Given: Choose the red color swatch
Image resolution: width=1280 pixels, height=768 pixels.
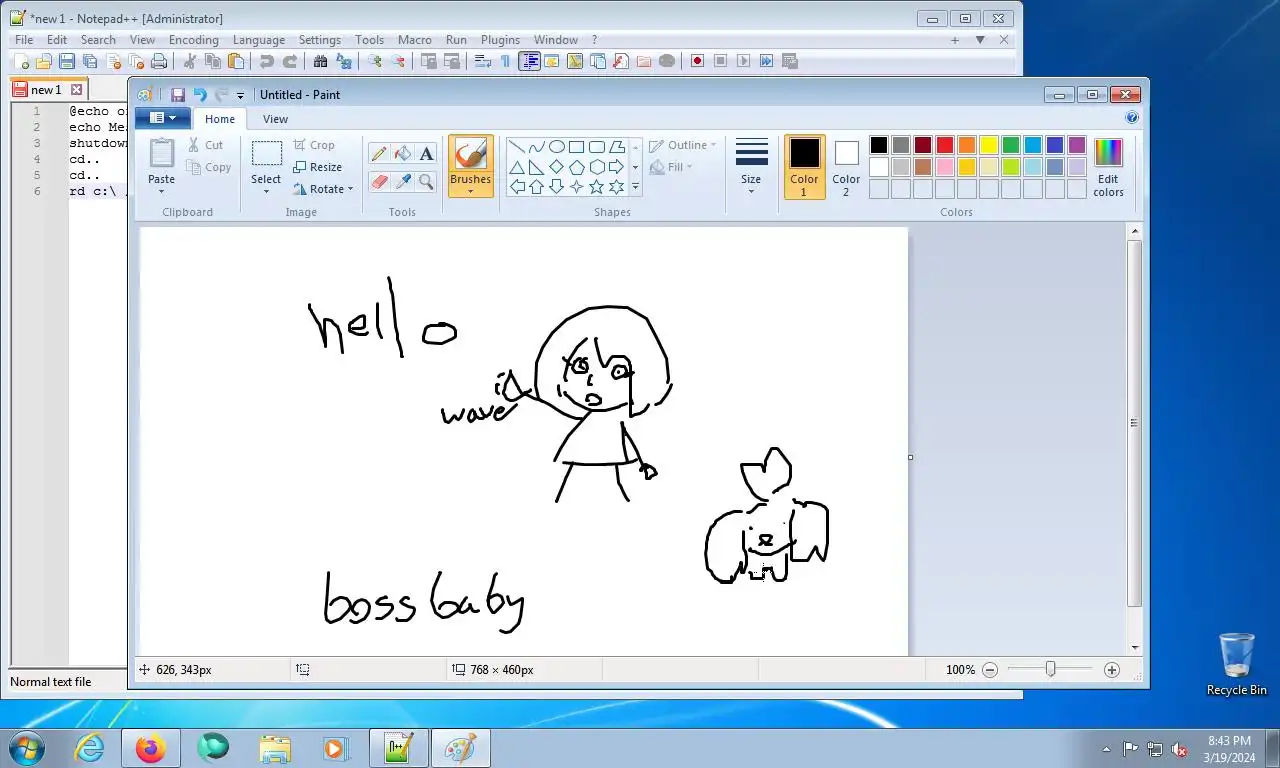Looking at the screenshot, I should coord(945,145).
